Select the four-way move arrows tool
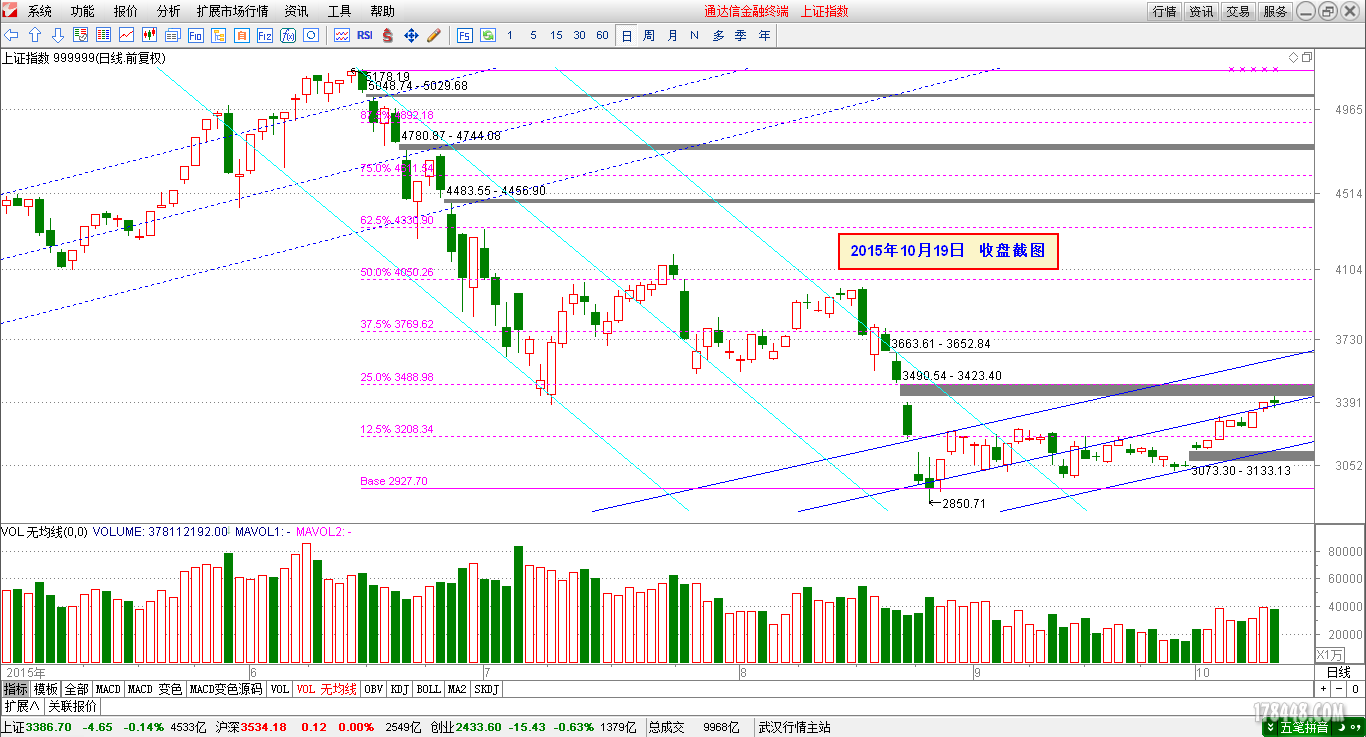 click(410, 35)
